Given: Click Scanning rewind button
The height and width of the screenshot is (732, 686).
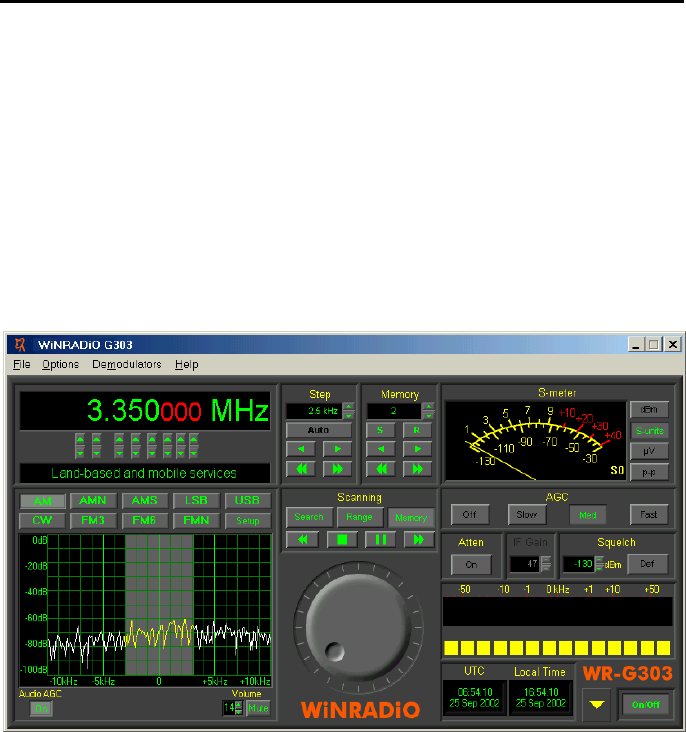Looking at the screenshot, I should coord(303,540).
